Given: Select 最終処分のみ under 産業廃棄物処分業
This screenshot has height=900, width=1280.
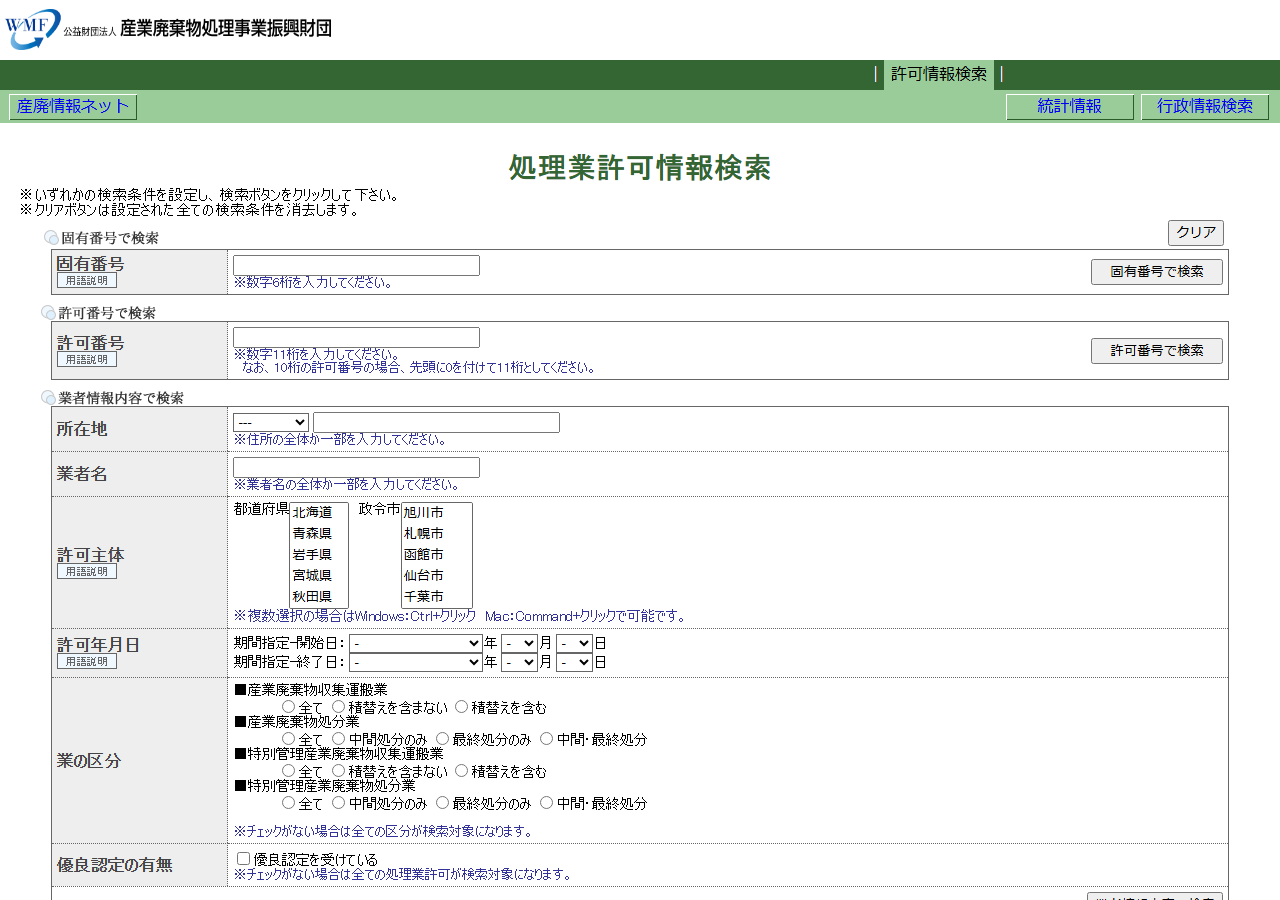Looking at the screenshot, I should click(x=442, y=739).
